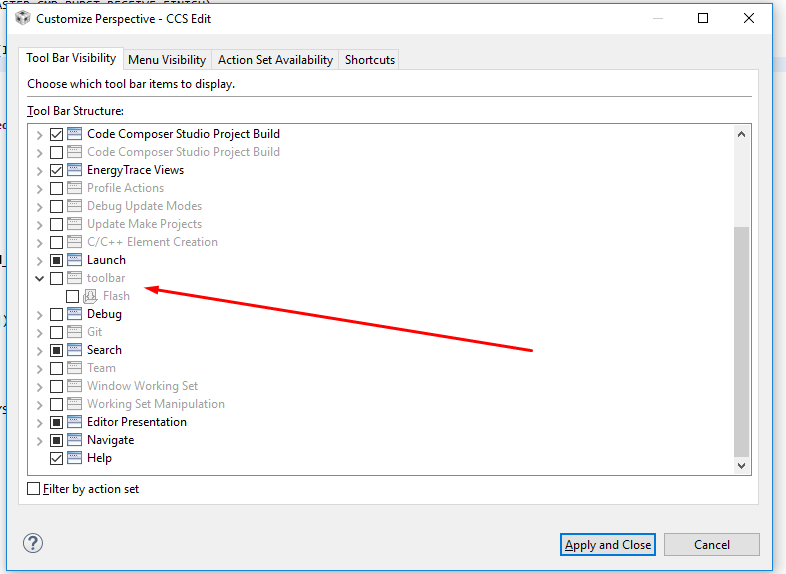Click the Flash item icon
The width and height of the screenshot is (786, 574).
[x=90, y=296]
